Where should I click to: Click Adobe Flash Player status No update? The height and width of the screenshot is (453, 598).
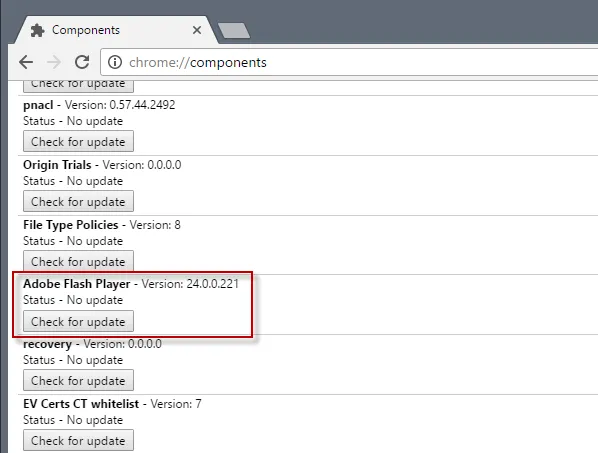73,300
